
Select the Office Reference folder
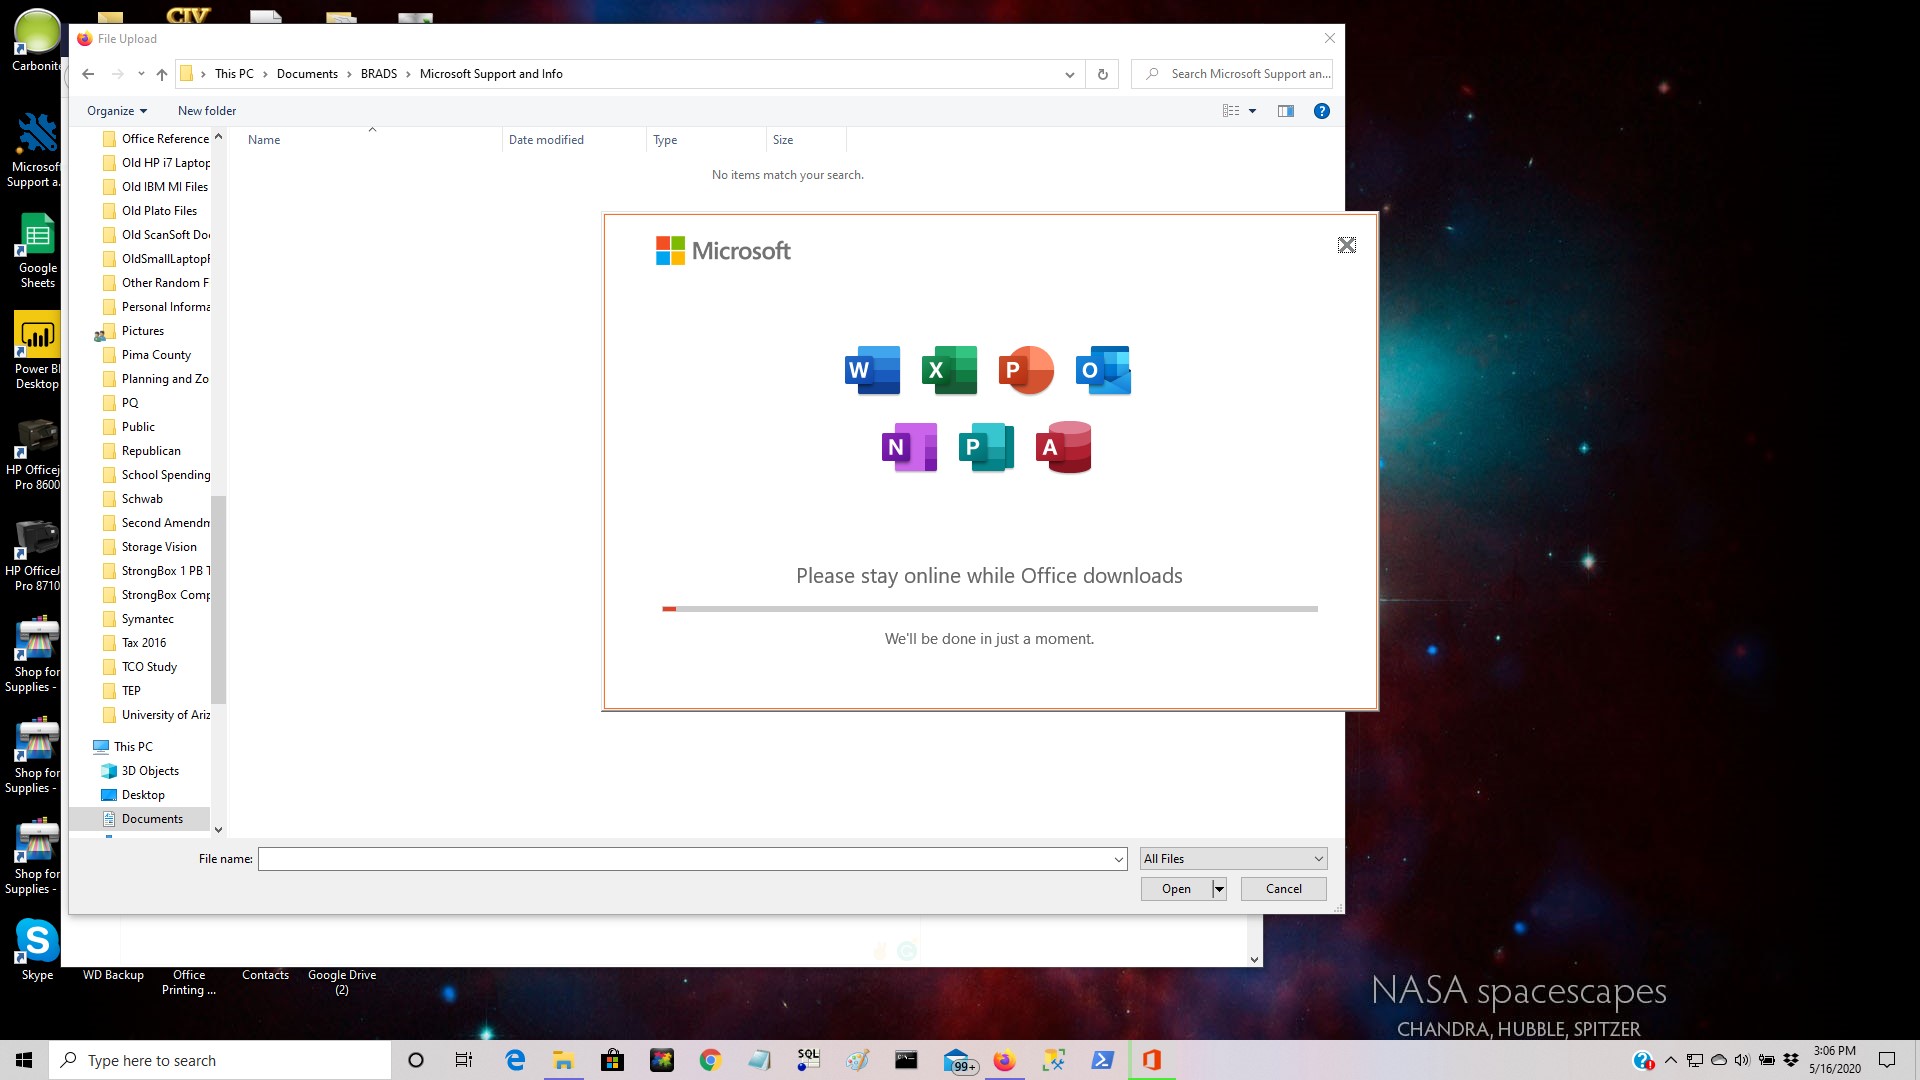coord(156,139)
